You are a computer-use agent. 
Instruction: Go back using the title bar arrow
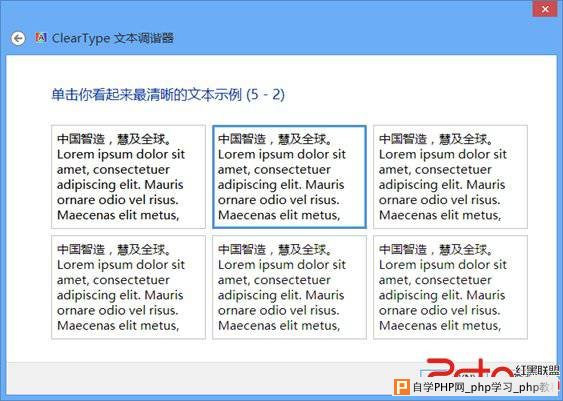click(x=18, y=38)
